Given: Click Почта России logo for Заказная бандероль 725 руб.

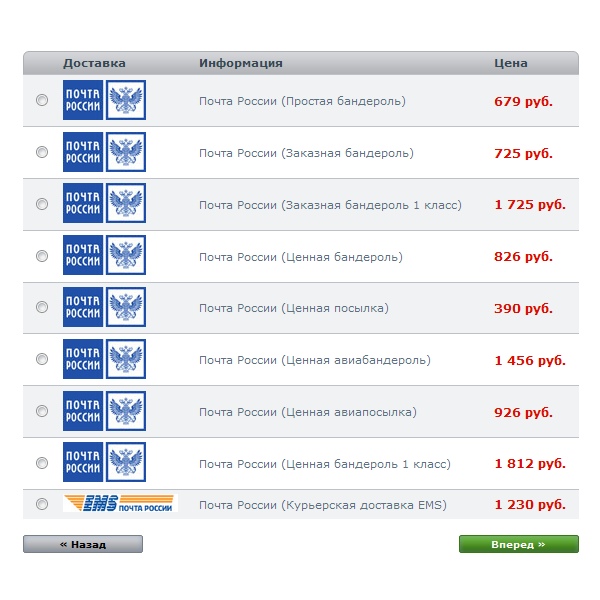Looking at the screenshot, I should click(104, 152).
